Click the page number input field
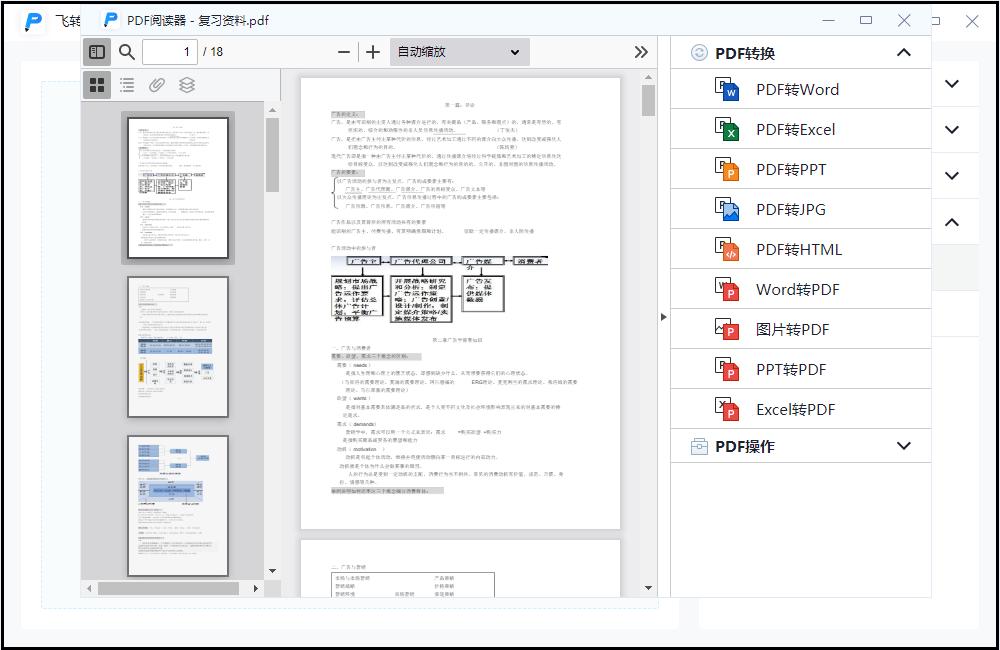Image resolution: width=1000 pixels, height=650 pixels. pyautogui.click(x=170, y=52)
